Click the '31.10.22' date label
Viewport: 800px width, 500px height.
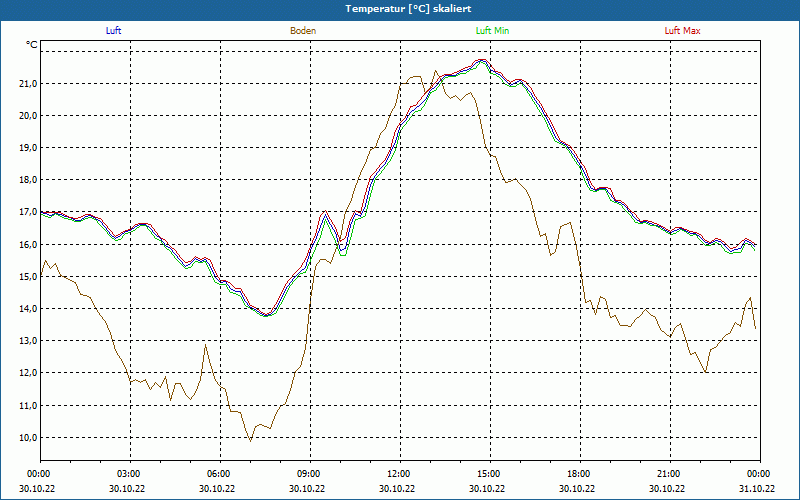click(757, 488)
